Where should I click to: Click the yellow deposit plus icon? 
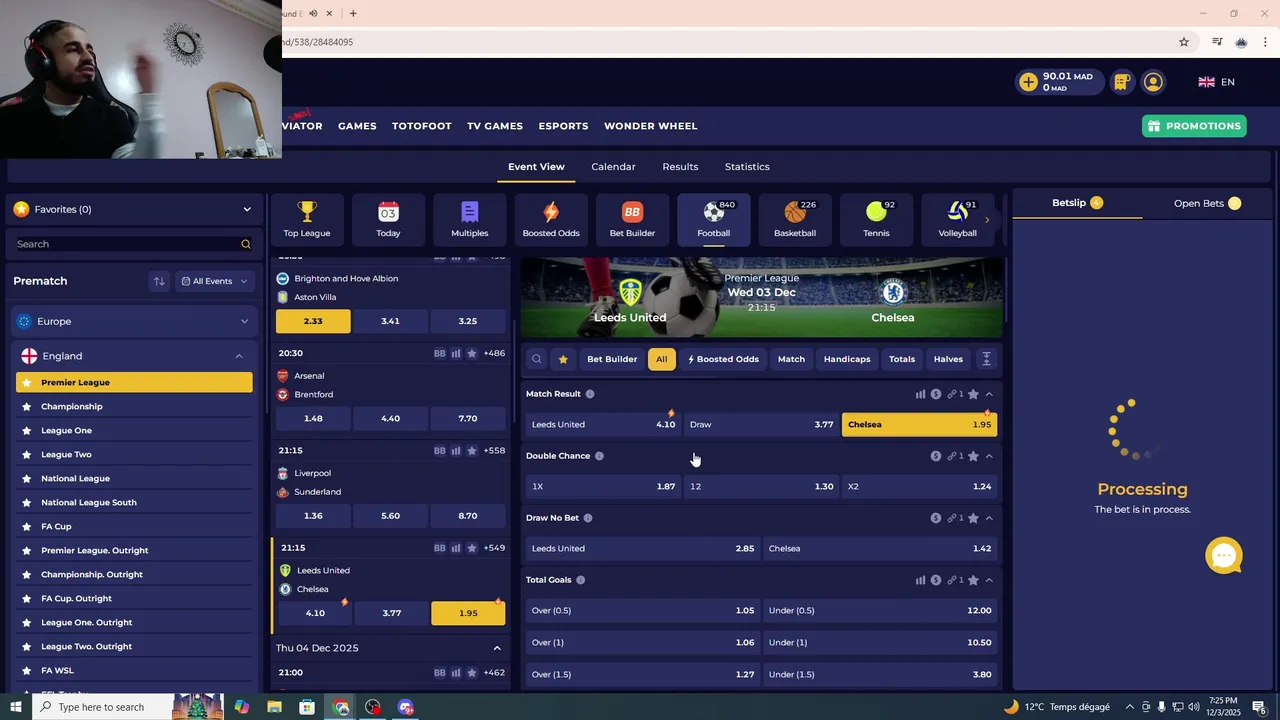coord(1028,82)
